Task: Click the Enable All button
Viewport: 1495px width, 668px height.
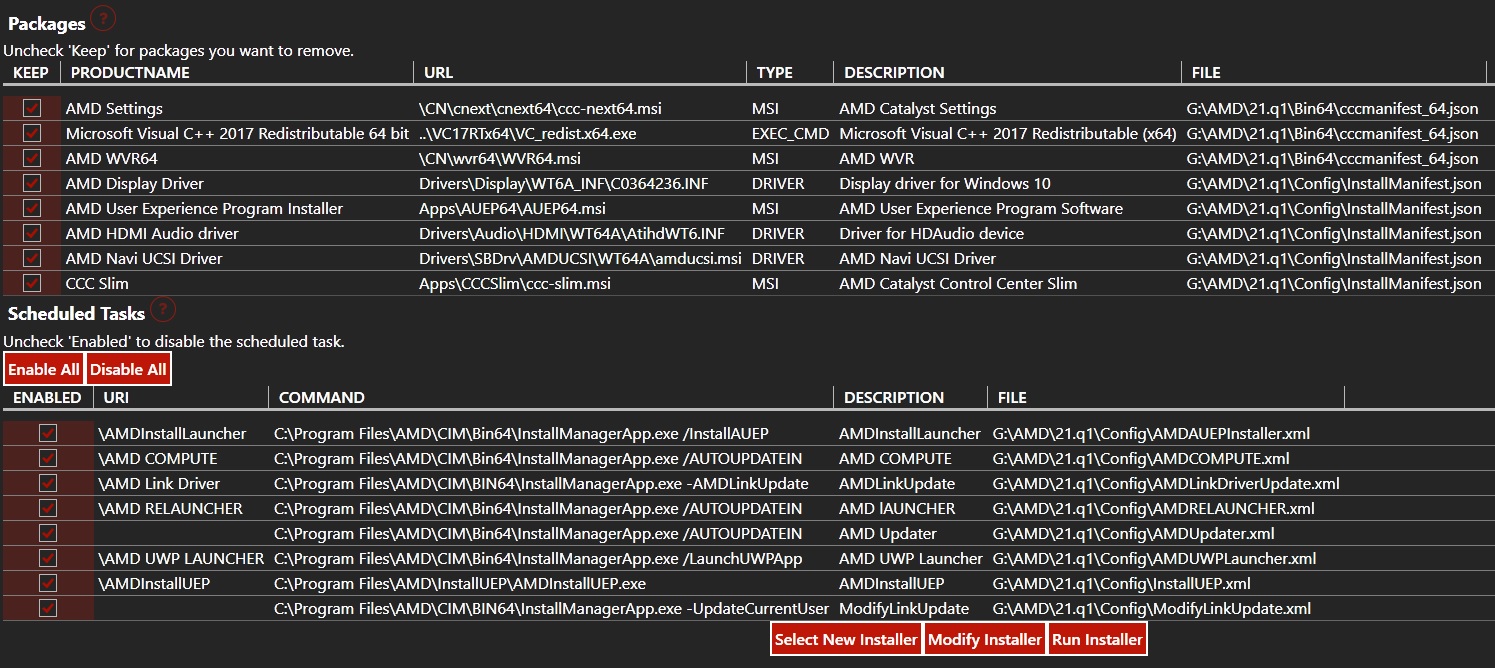Action: pos(44,369)
